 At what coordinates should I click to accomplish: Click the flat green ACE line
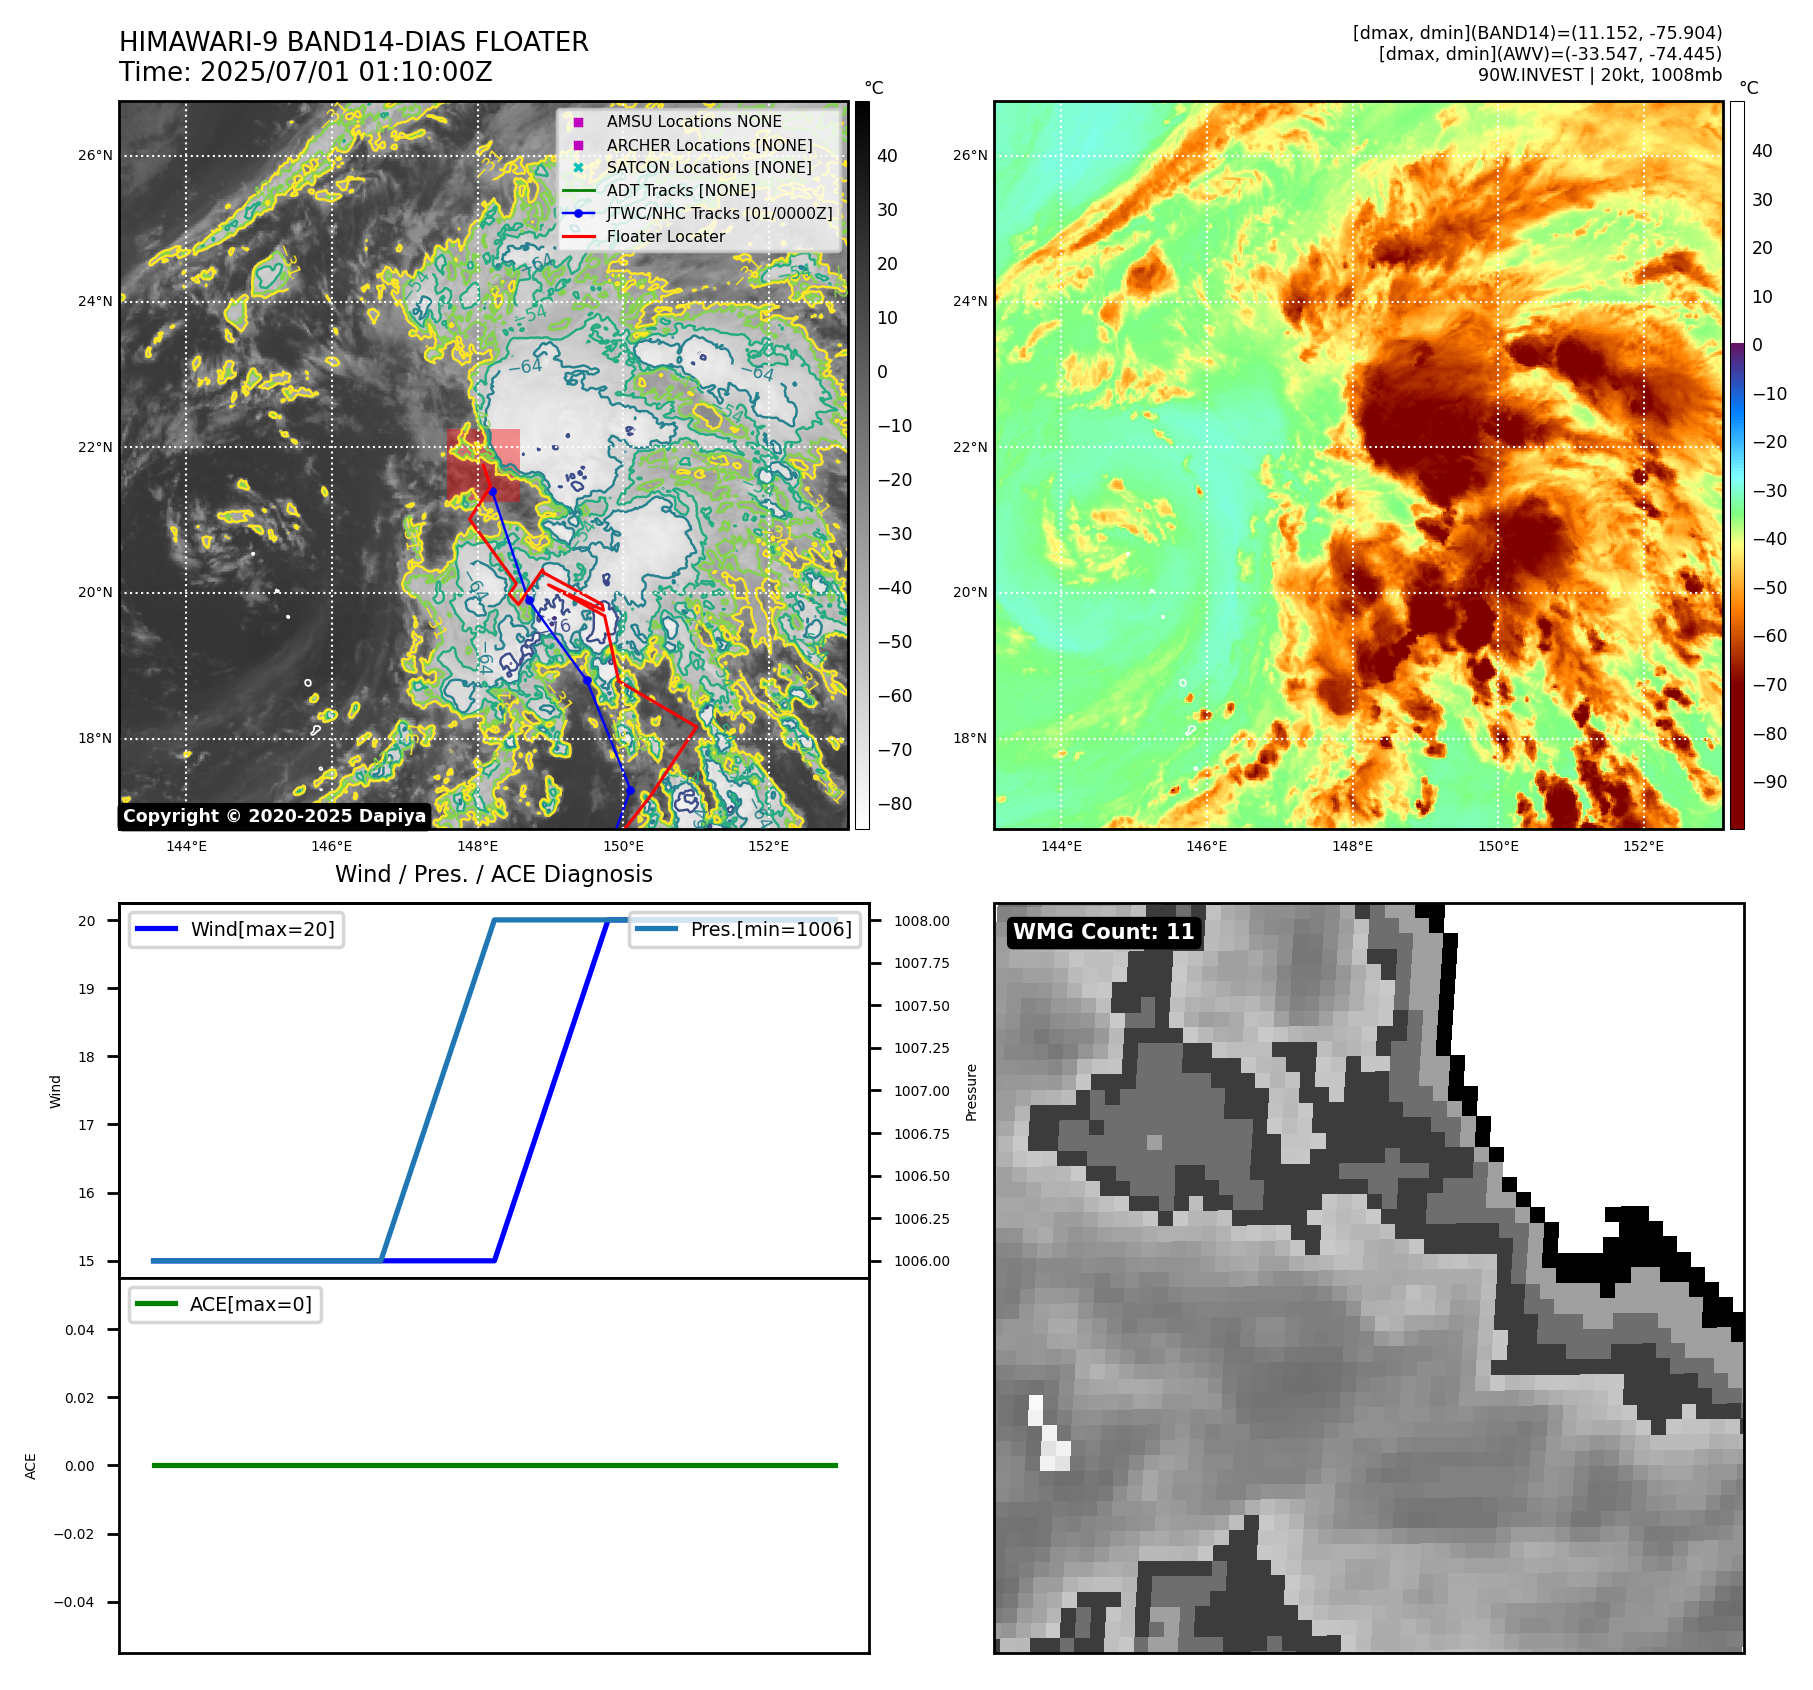[494, 1465]
